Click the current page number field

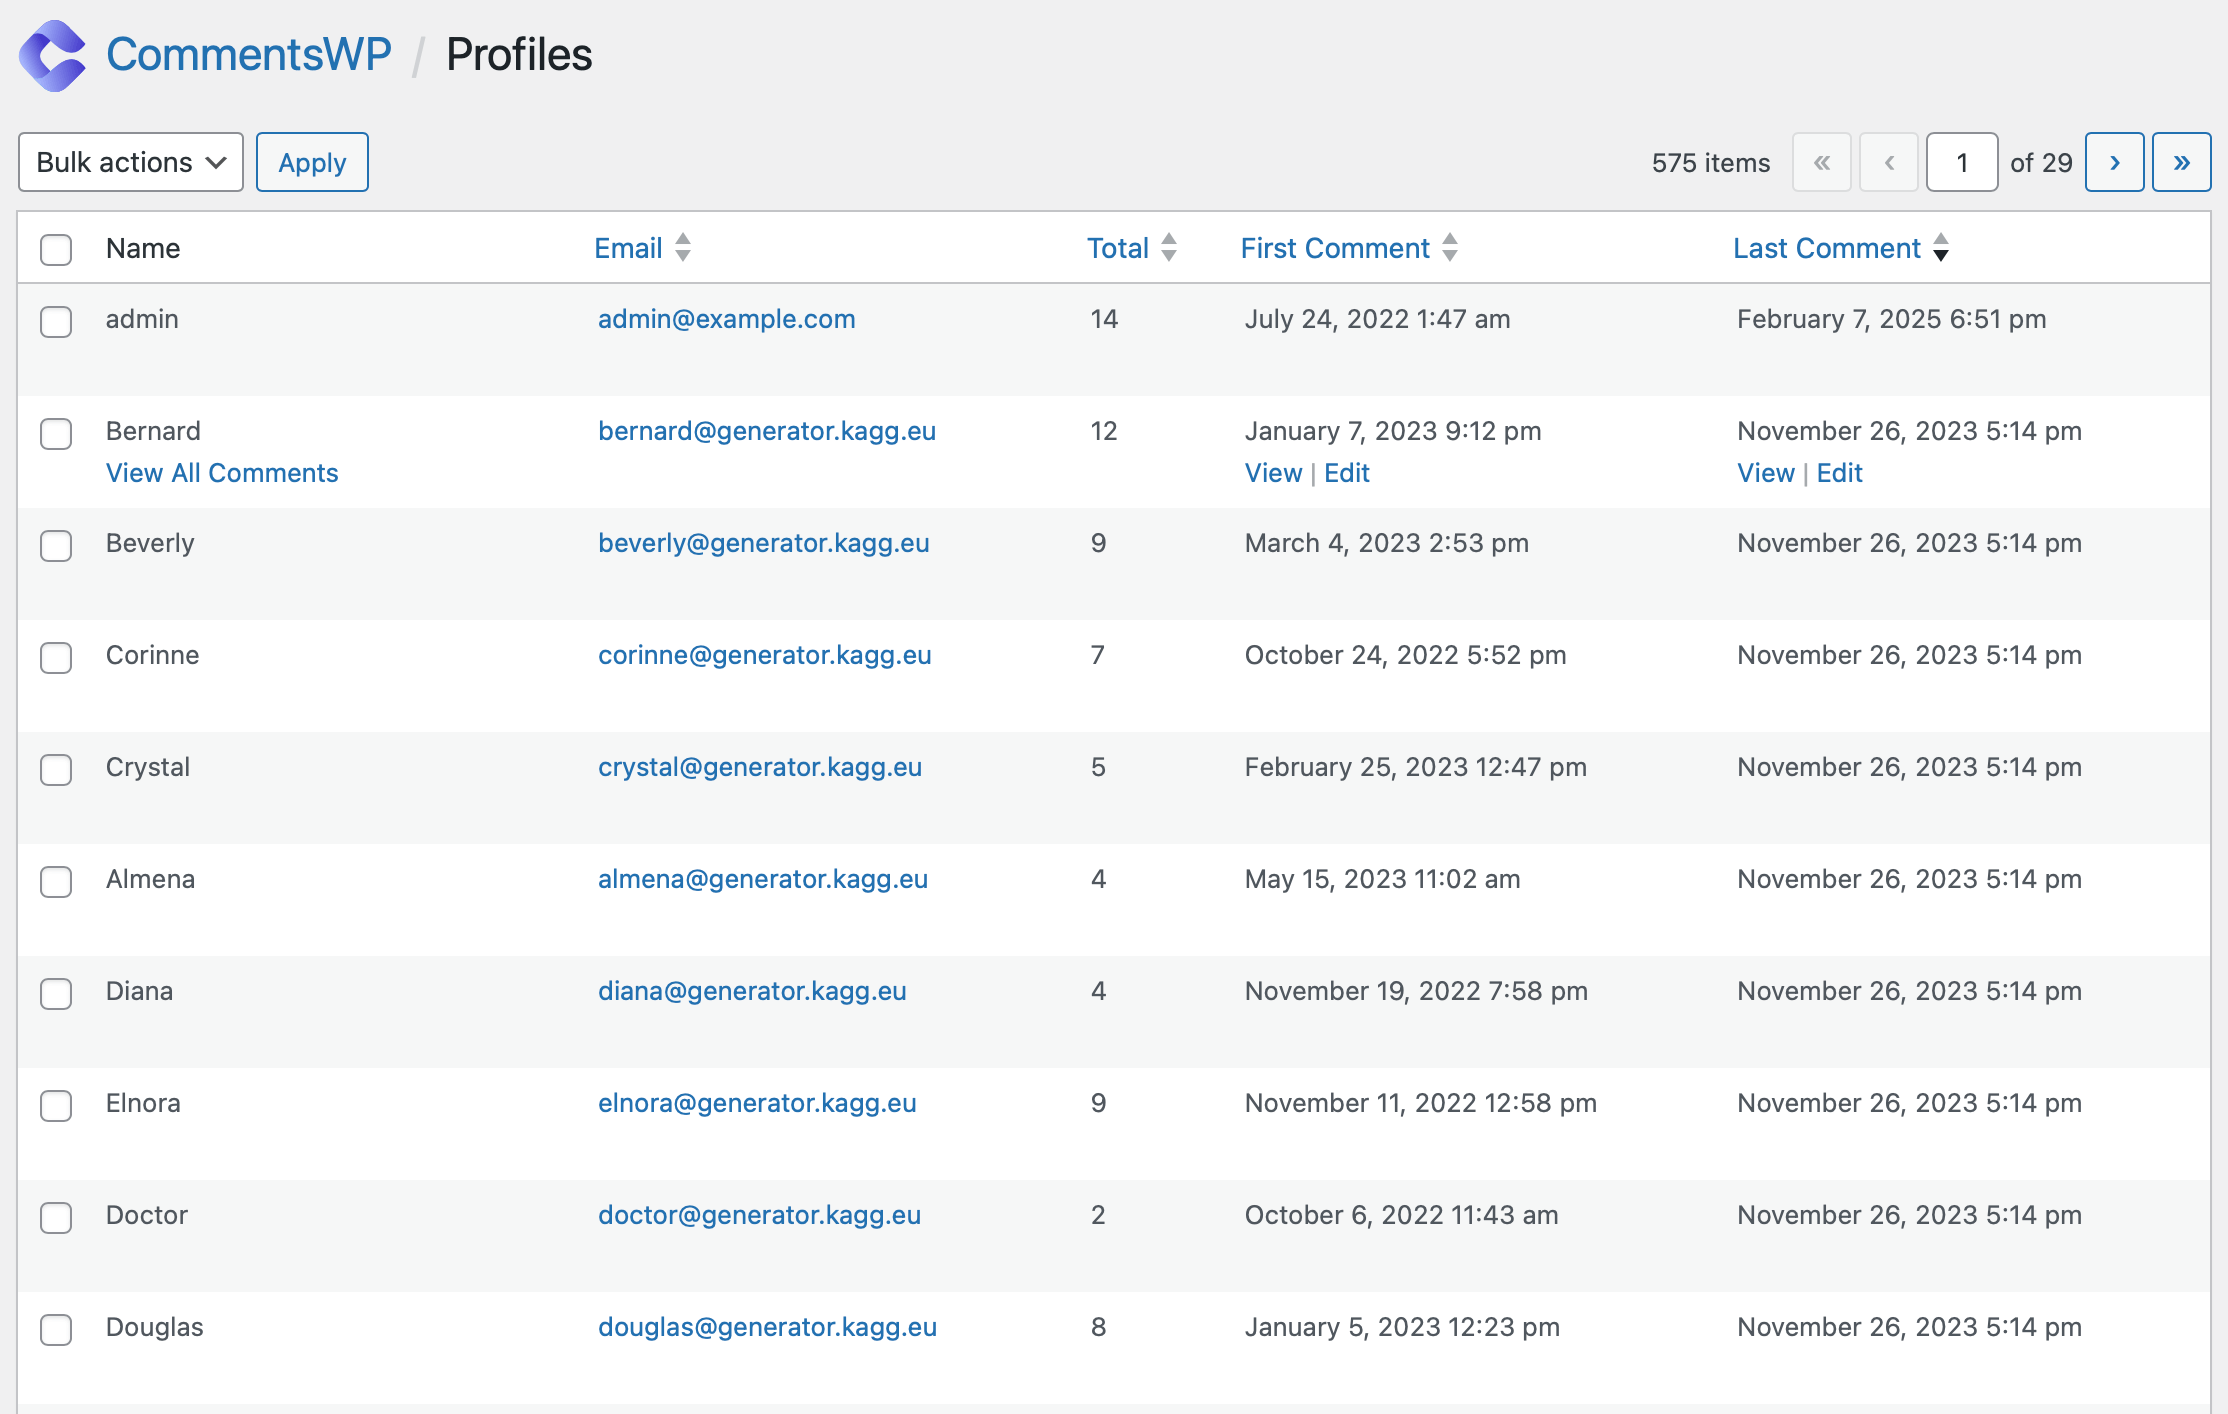coord(1961,162)
